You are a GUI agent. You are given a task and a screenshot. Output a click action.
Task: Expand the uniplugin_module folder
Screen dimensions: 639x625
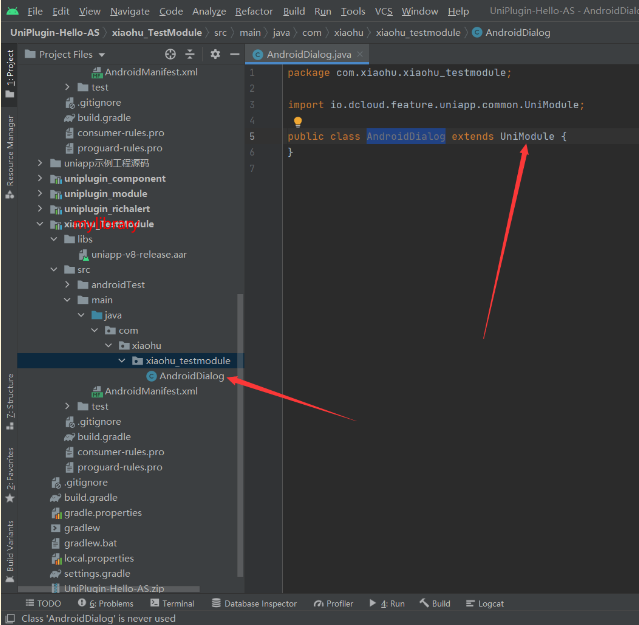40,194
